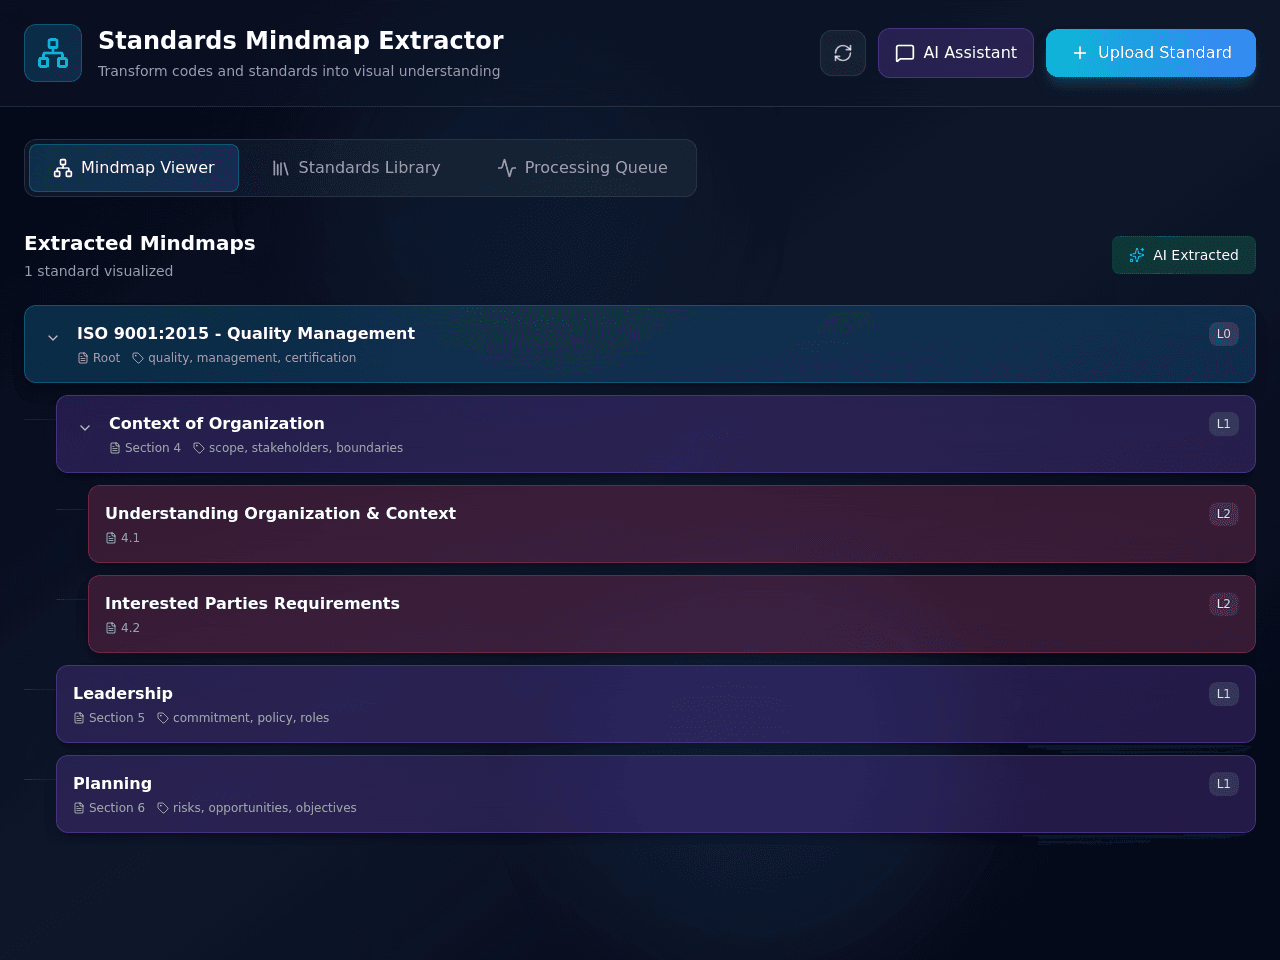Click the AI Extracted badge
This screenshot has height=960, width=1280.
1184,255
